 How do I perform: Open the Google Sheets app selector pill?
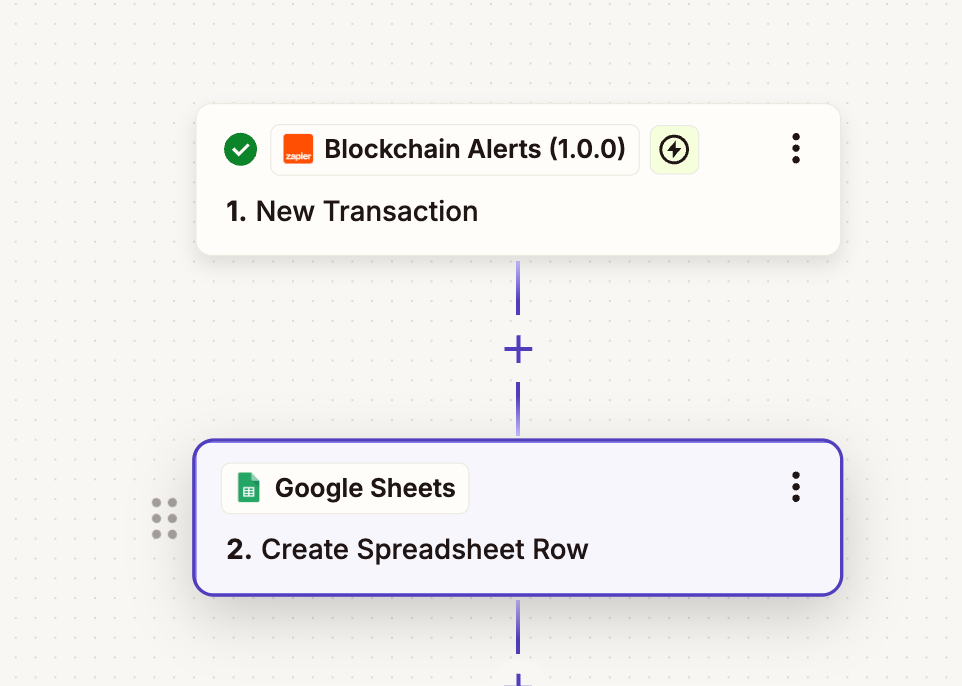coord(345,488)
